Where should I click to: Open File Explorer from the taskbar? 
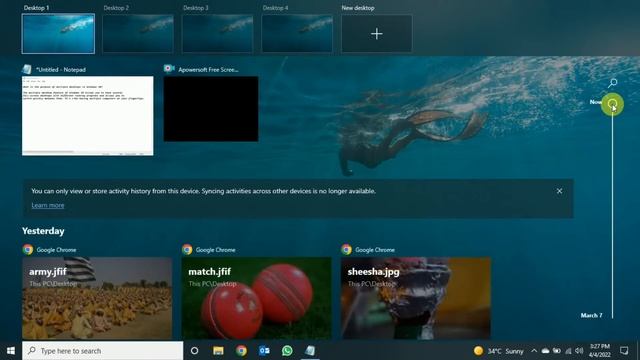click(x=218, y=351)
